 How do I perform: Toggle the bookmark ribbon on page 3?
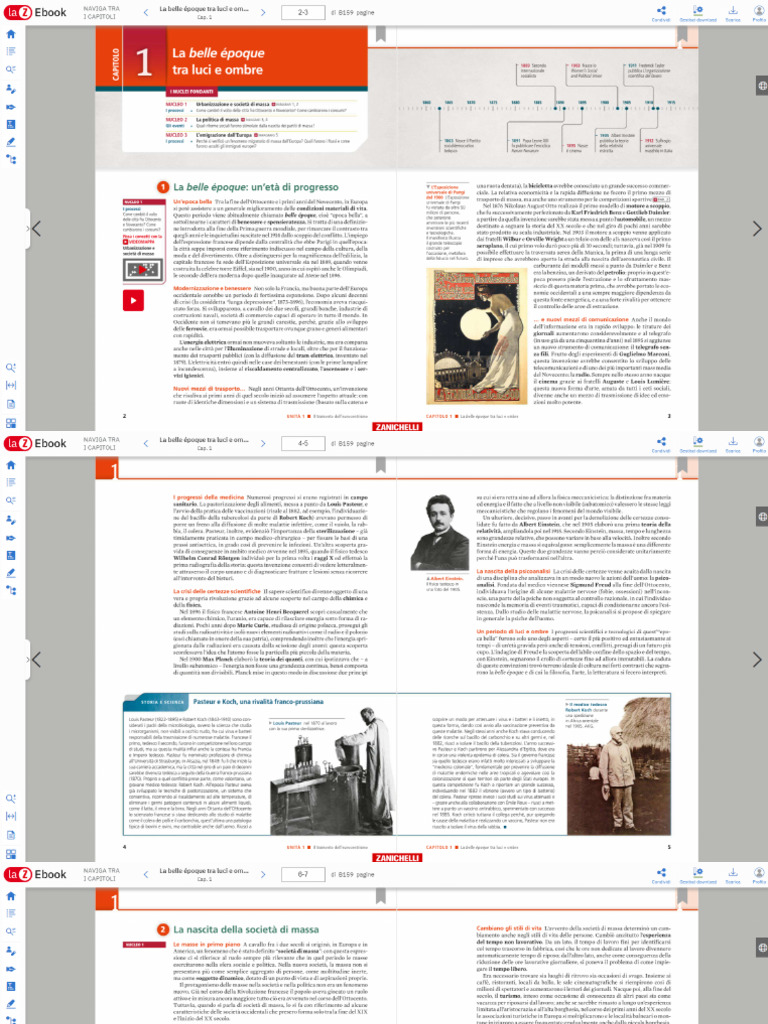(682, 35)
